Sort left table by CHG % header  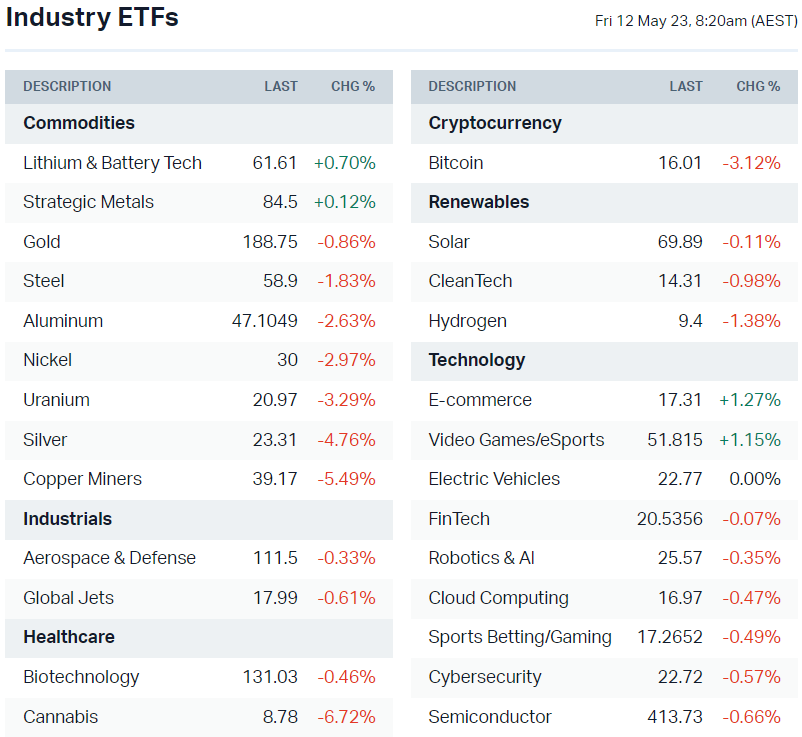(x=353, y=87)
